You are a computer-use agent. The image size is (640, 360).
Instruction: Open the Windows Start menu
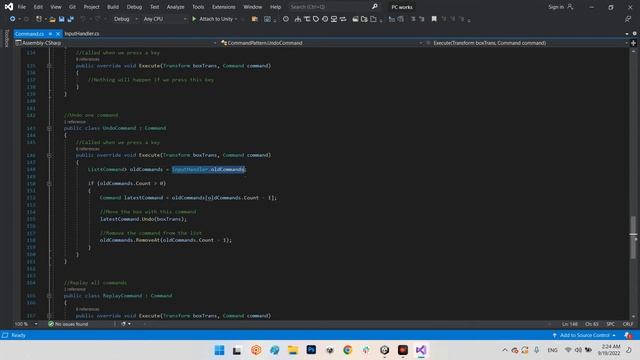tap(219, 350)
